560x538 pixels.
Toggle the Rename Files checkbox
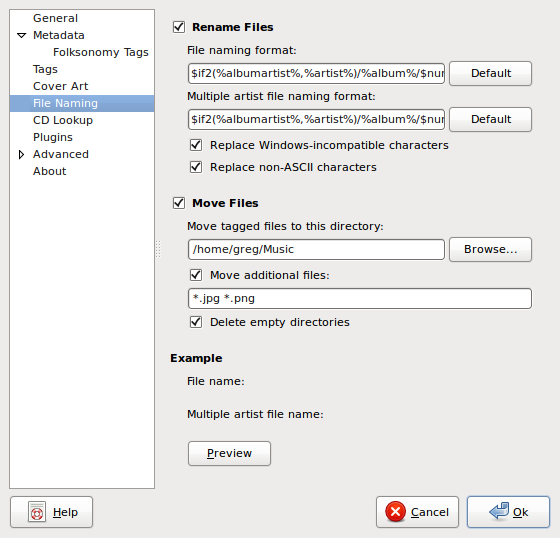click(x=179, y=27)
